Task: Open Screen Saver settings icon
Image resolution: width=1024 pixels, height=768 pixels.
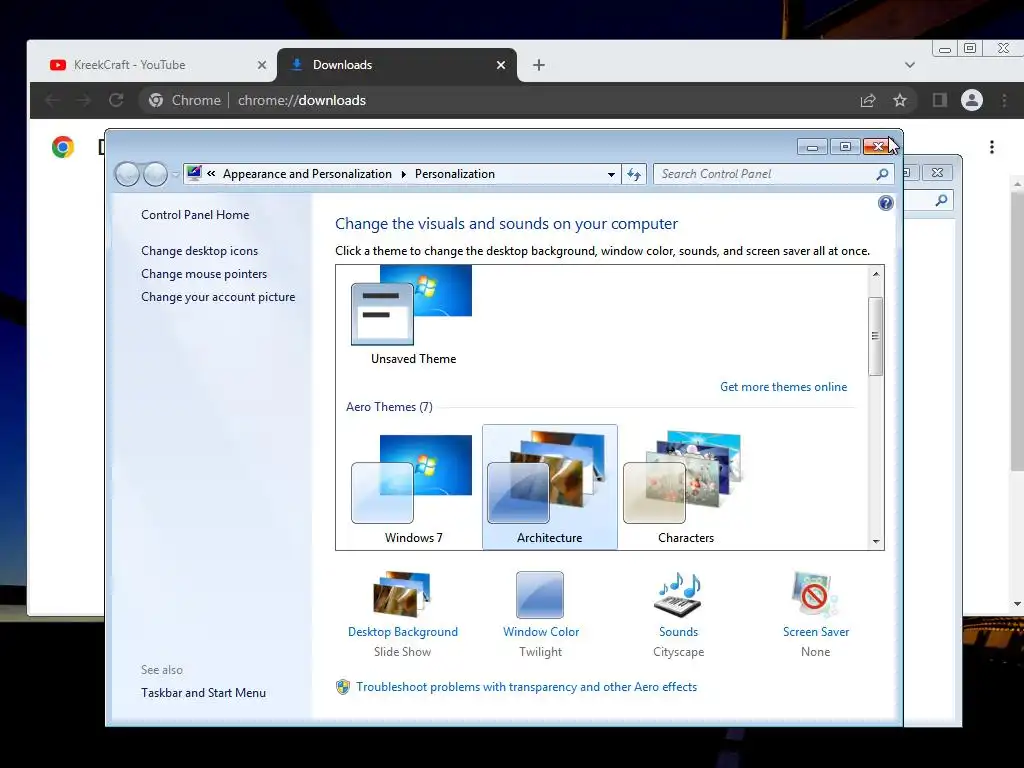Action: (x=815, y=594)
